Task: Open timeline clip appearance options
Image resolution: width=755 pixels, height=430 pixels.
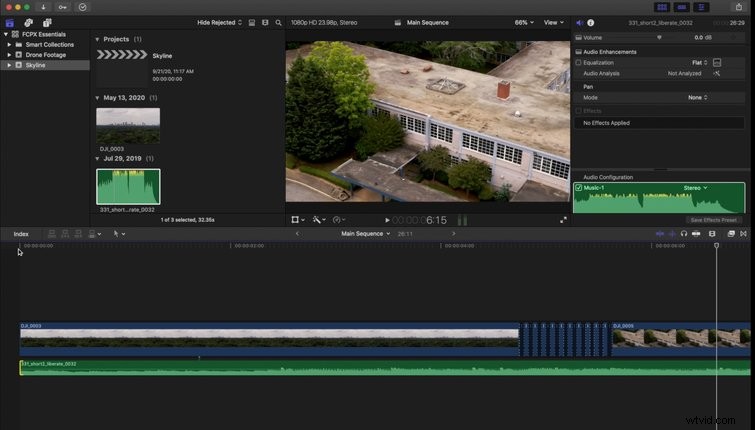Action: 712,234
